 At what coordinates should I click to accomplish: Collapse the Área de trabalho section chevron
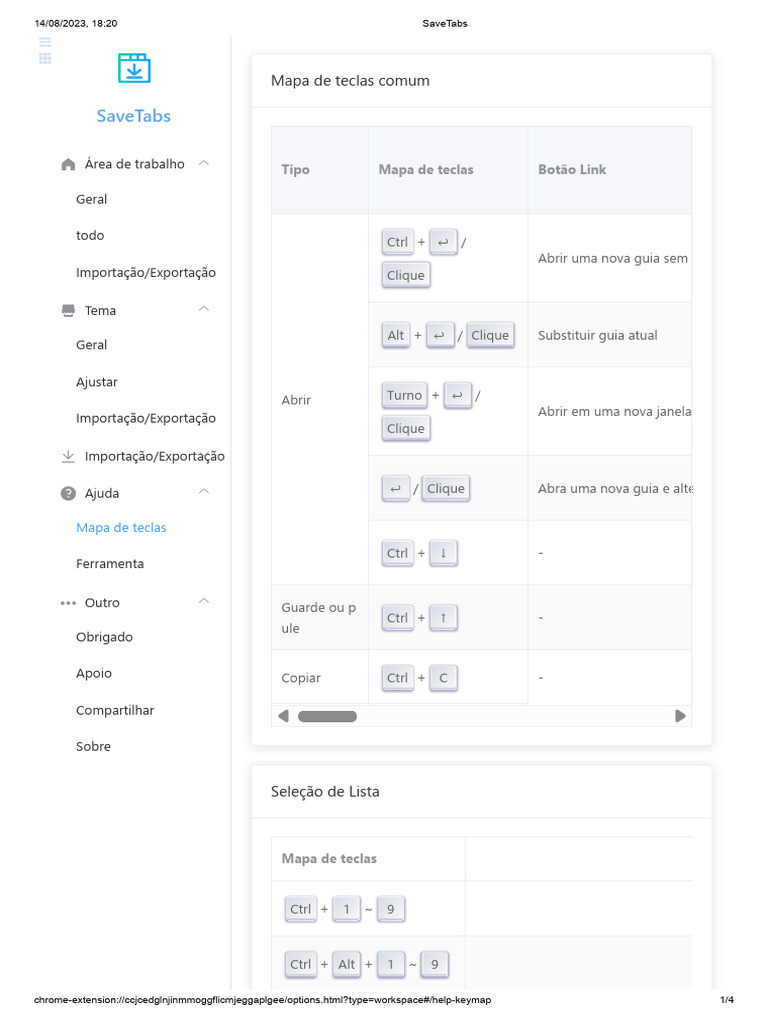click(x=204, y=163)
